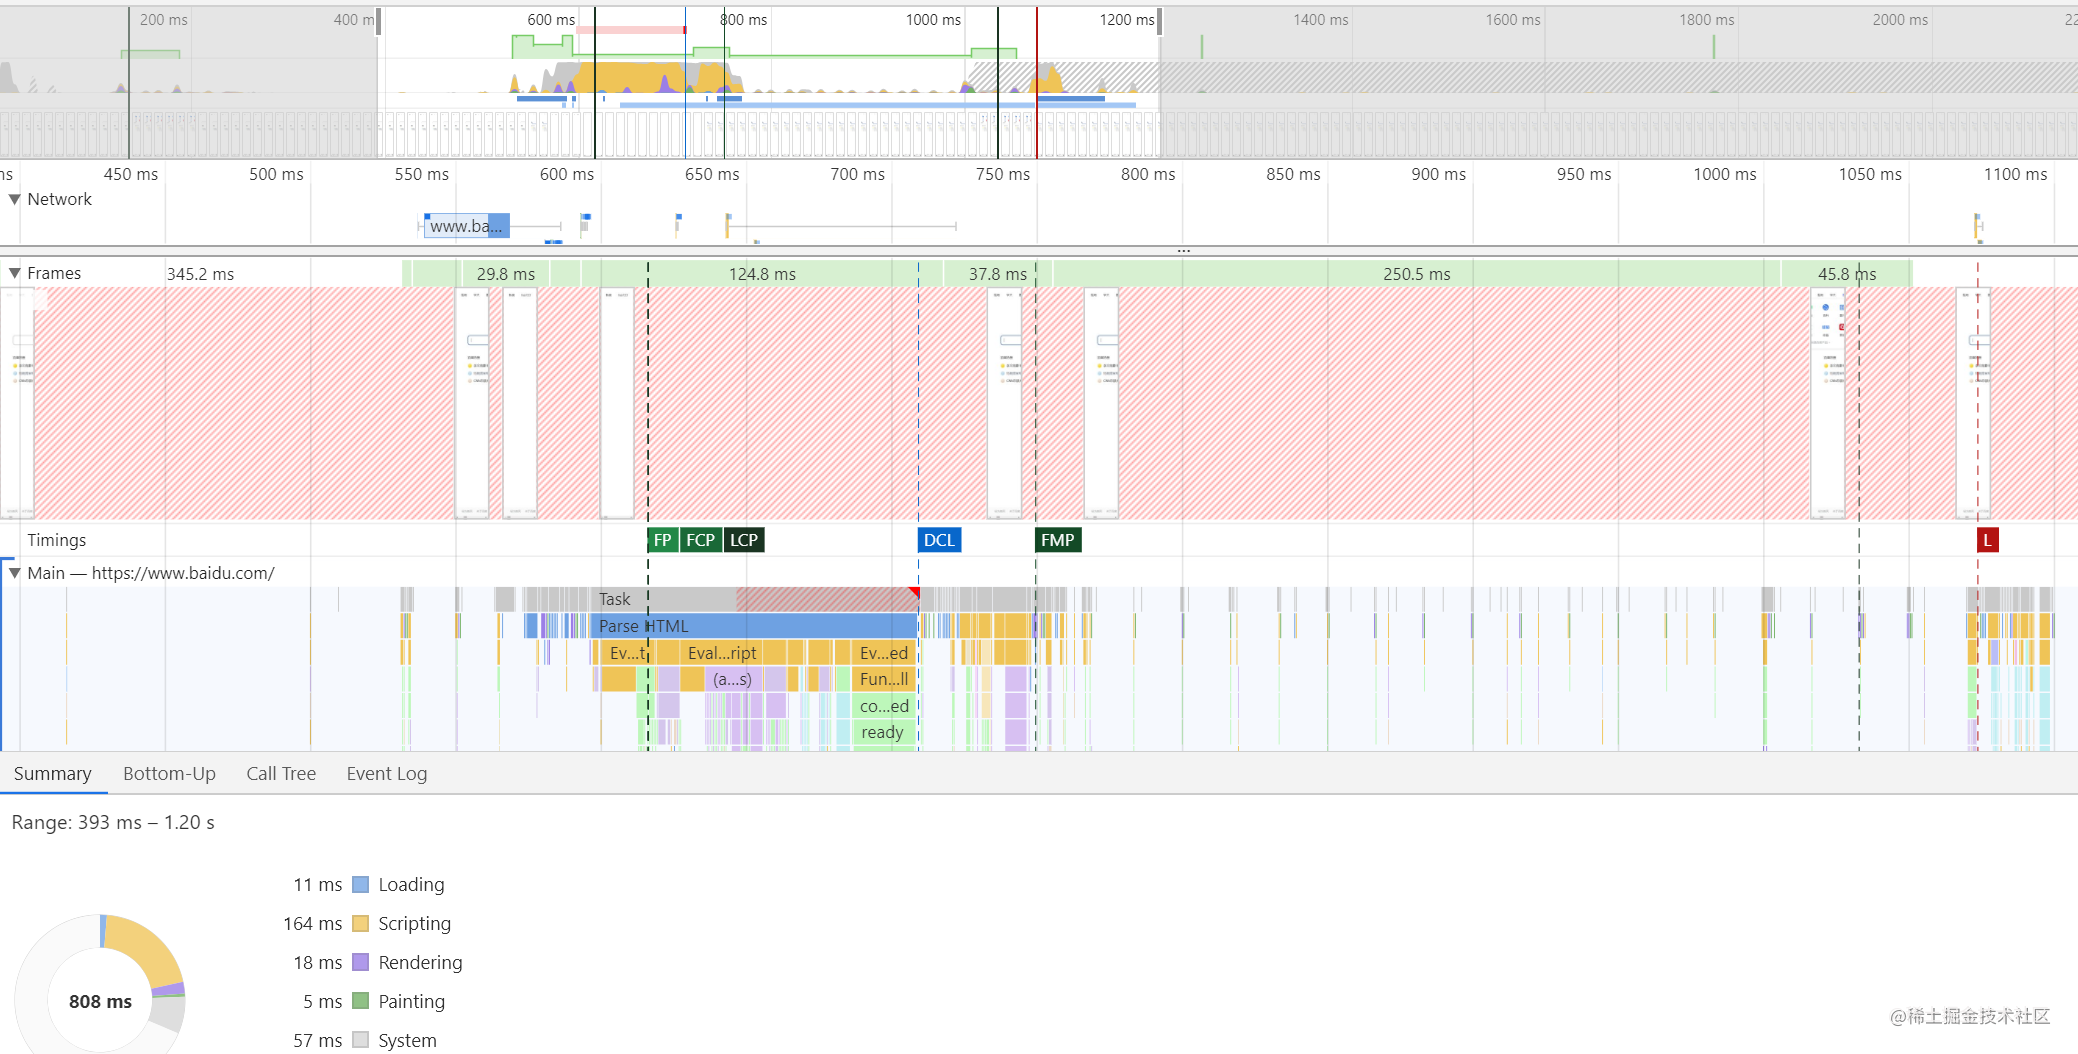Click the red L load marker
2078x1054 pixels.
point(1987,540)
